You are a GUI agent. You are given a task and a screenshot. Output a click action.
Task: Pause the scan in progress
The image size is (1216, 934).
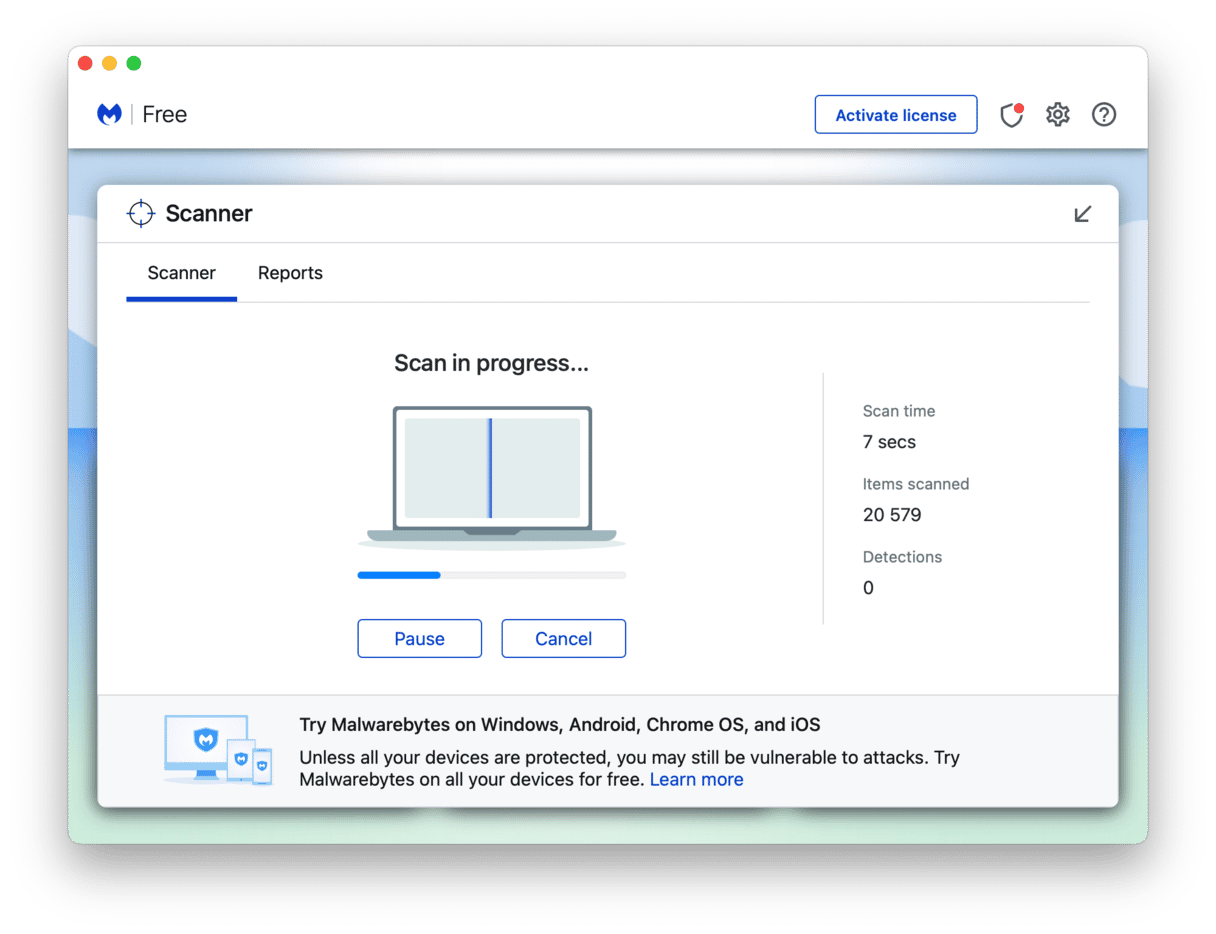(x=419, y=639)
